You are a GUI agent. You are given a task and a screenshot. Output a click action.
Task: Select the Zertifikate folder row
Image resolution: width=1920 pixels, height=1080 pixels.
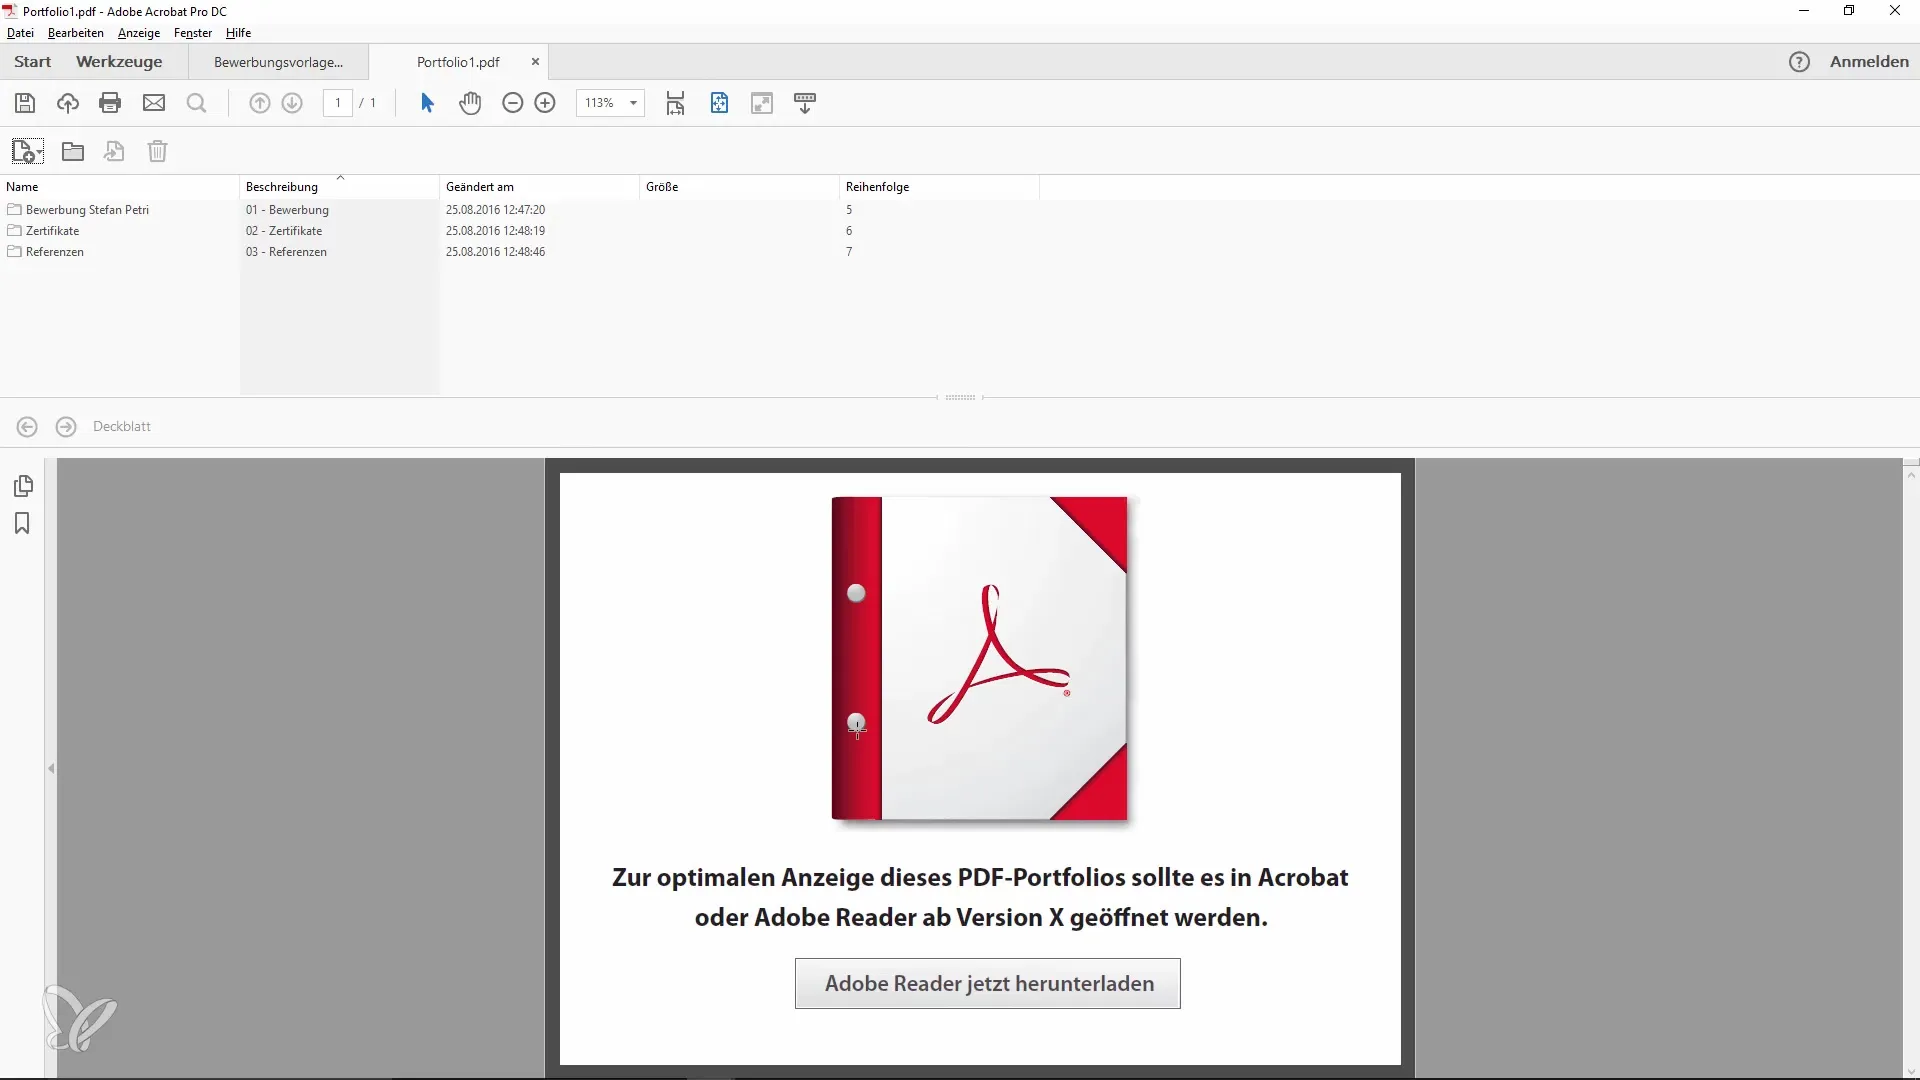pyautogui.click(x=52, y=231)
